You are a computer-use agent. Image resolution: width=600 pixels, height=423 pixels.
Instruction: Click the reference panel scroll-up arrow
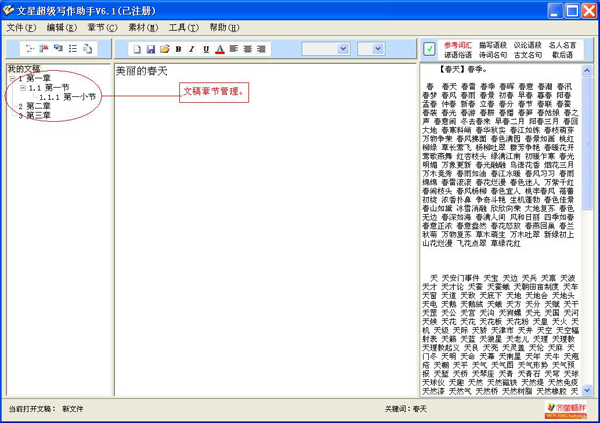[x=588, y=71]
